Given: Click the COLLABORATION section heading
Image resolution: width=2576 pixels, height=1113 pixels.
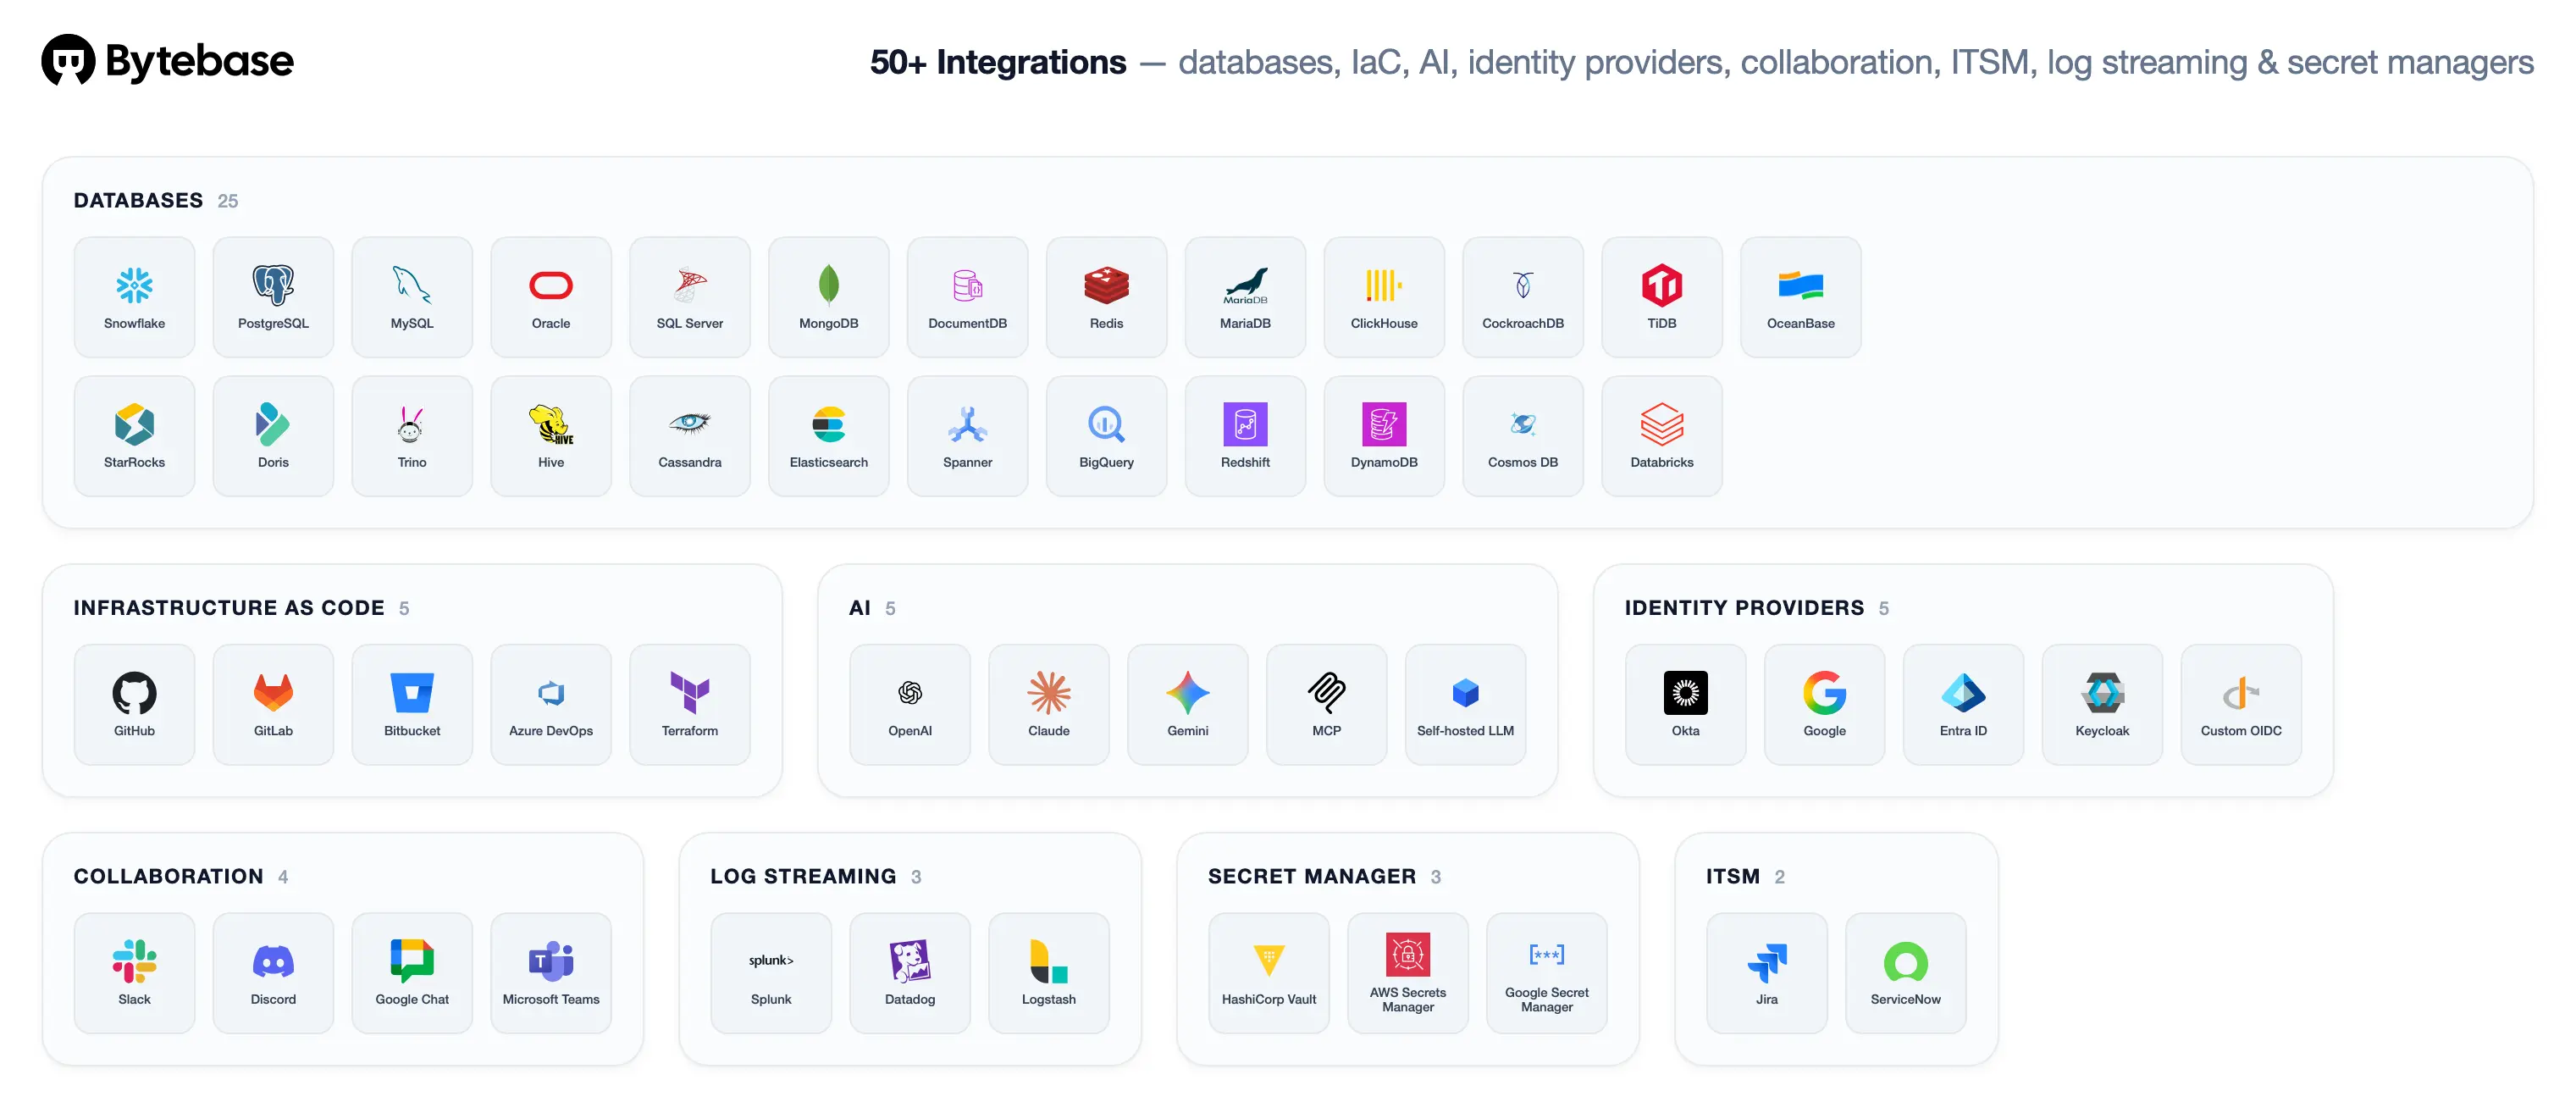Looking at the screenshot, I should pyautogui.click(x=168, y=876).
